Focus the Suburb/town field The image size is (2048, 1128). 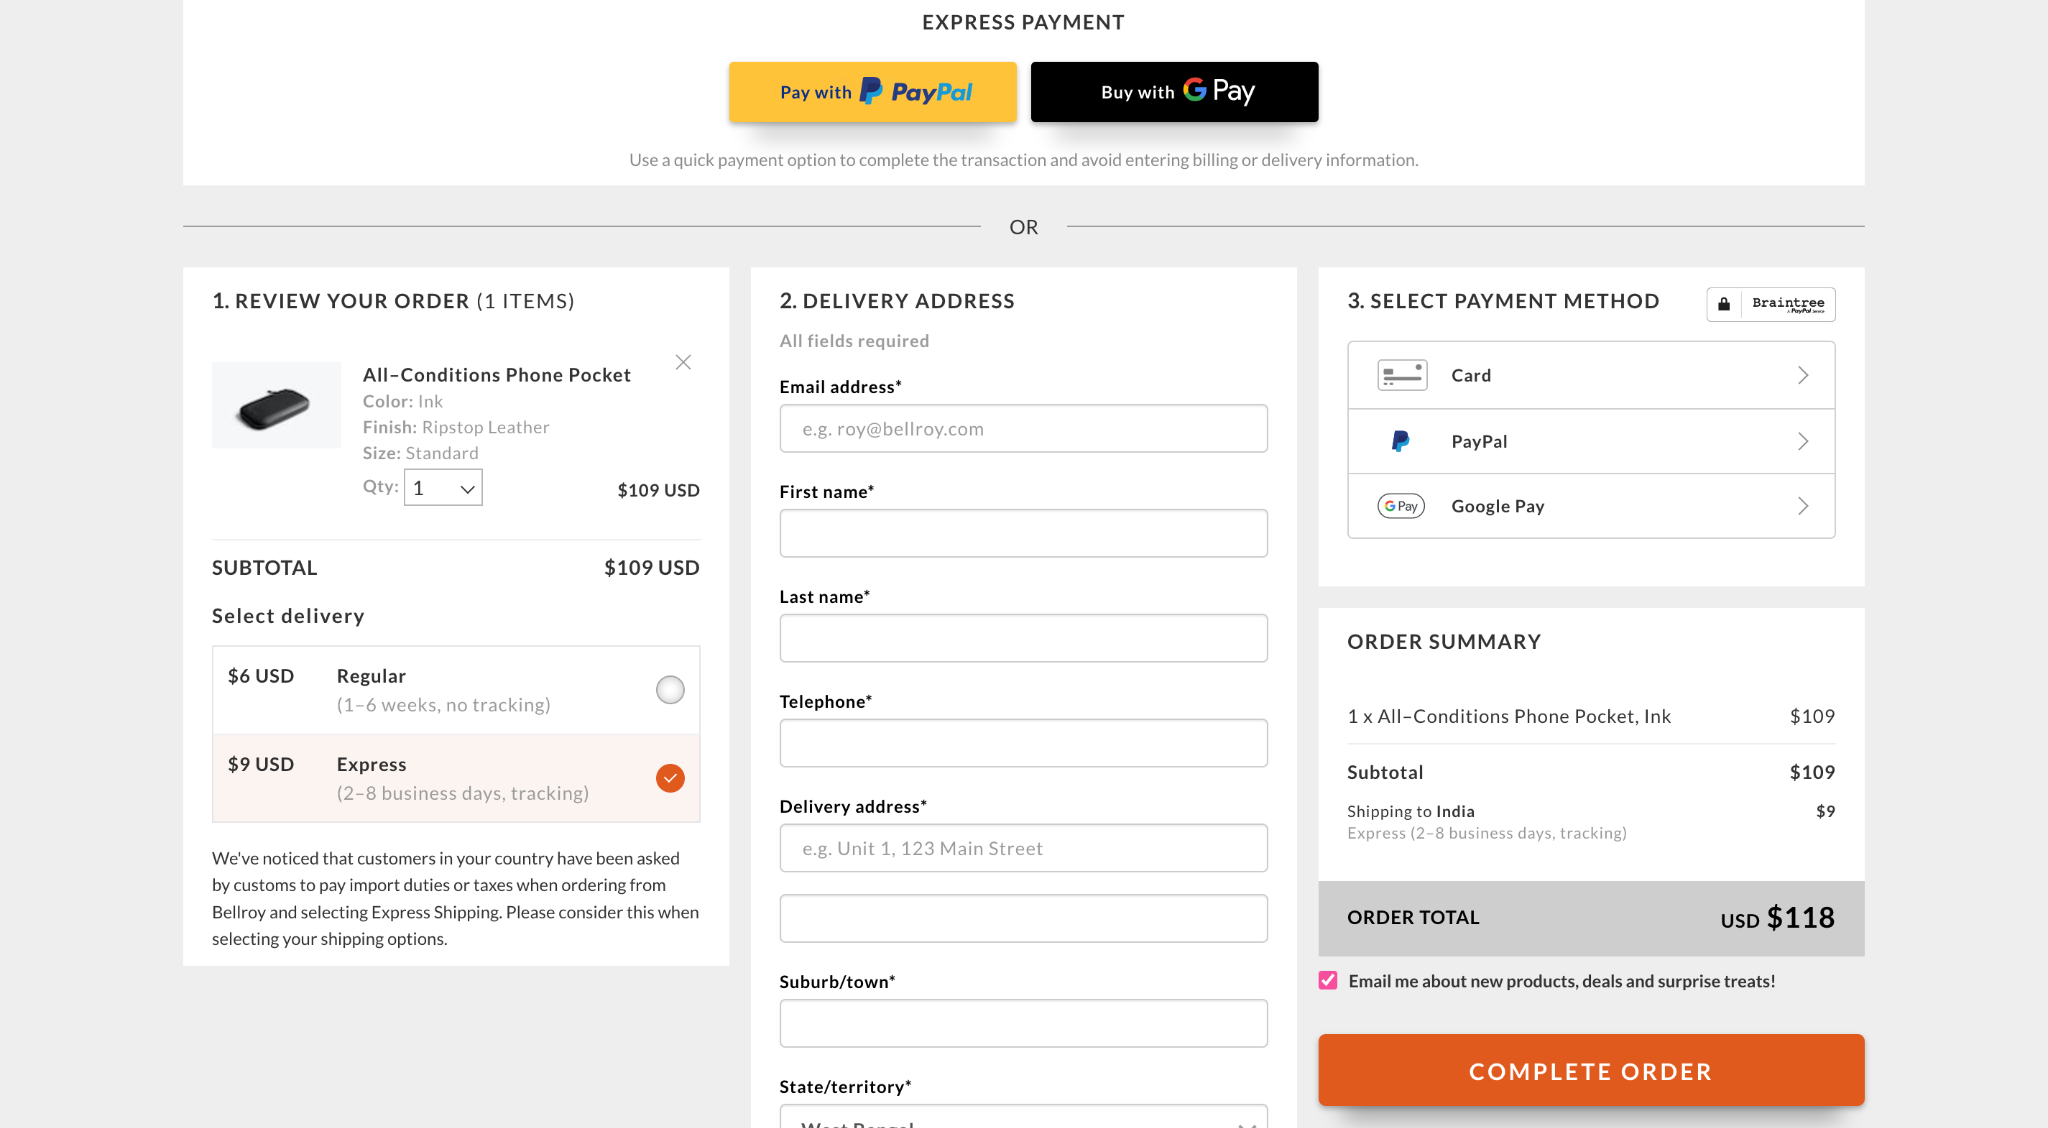click(1023, 1024)
